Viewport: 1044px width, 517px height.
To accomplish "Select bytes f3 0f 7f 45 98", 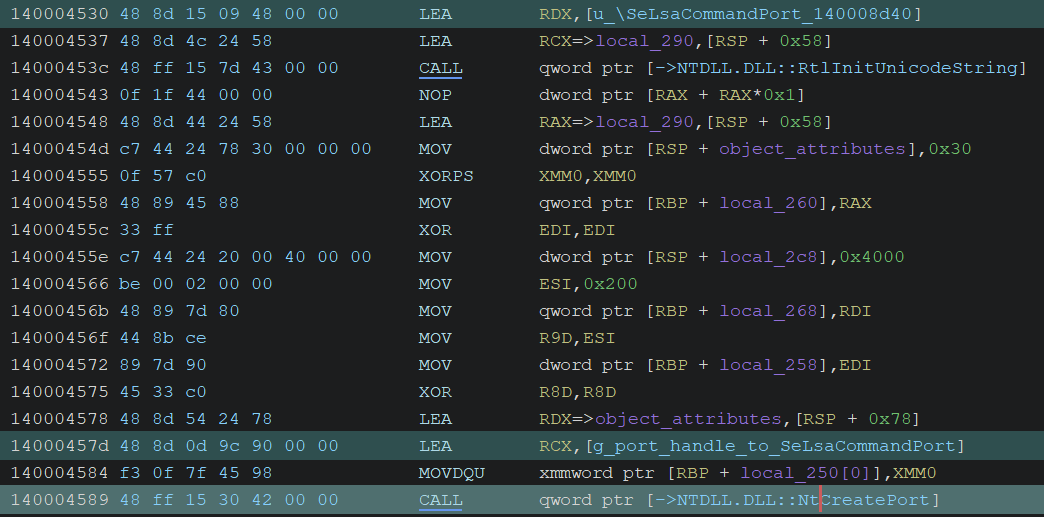I will click(x=196, y=472).
